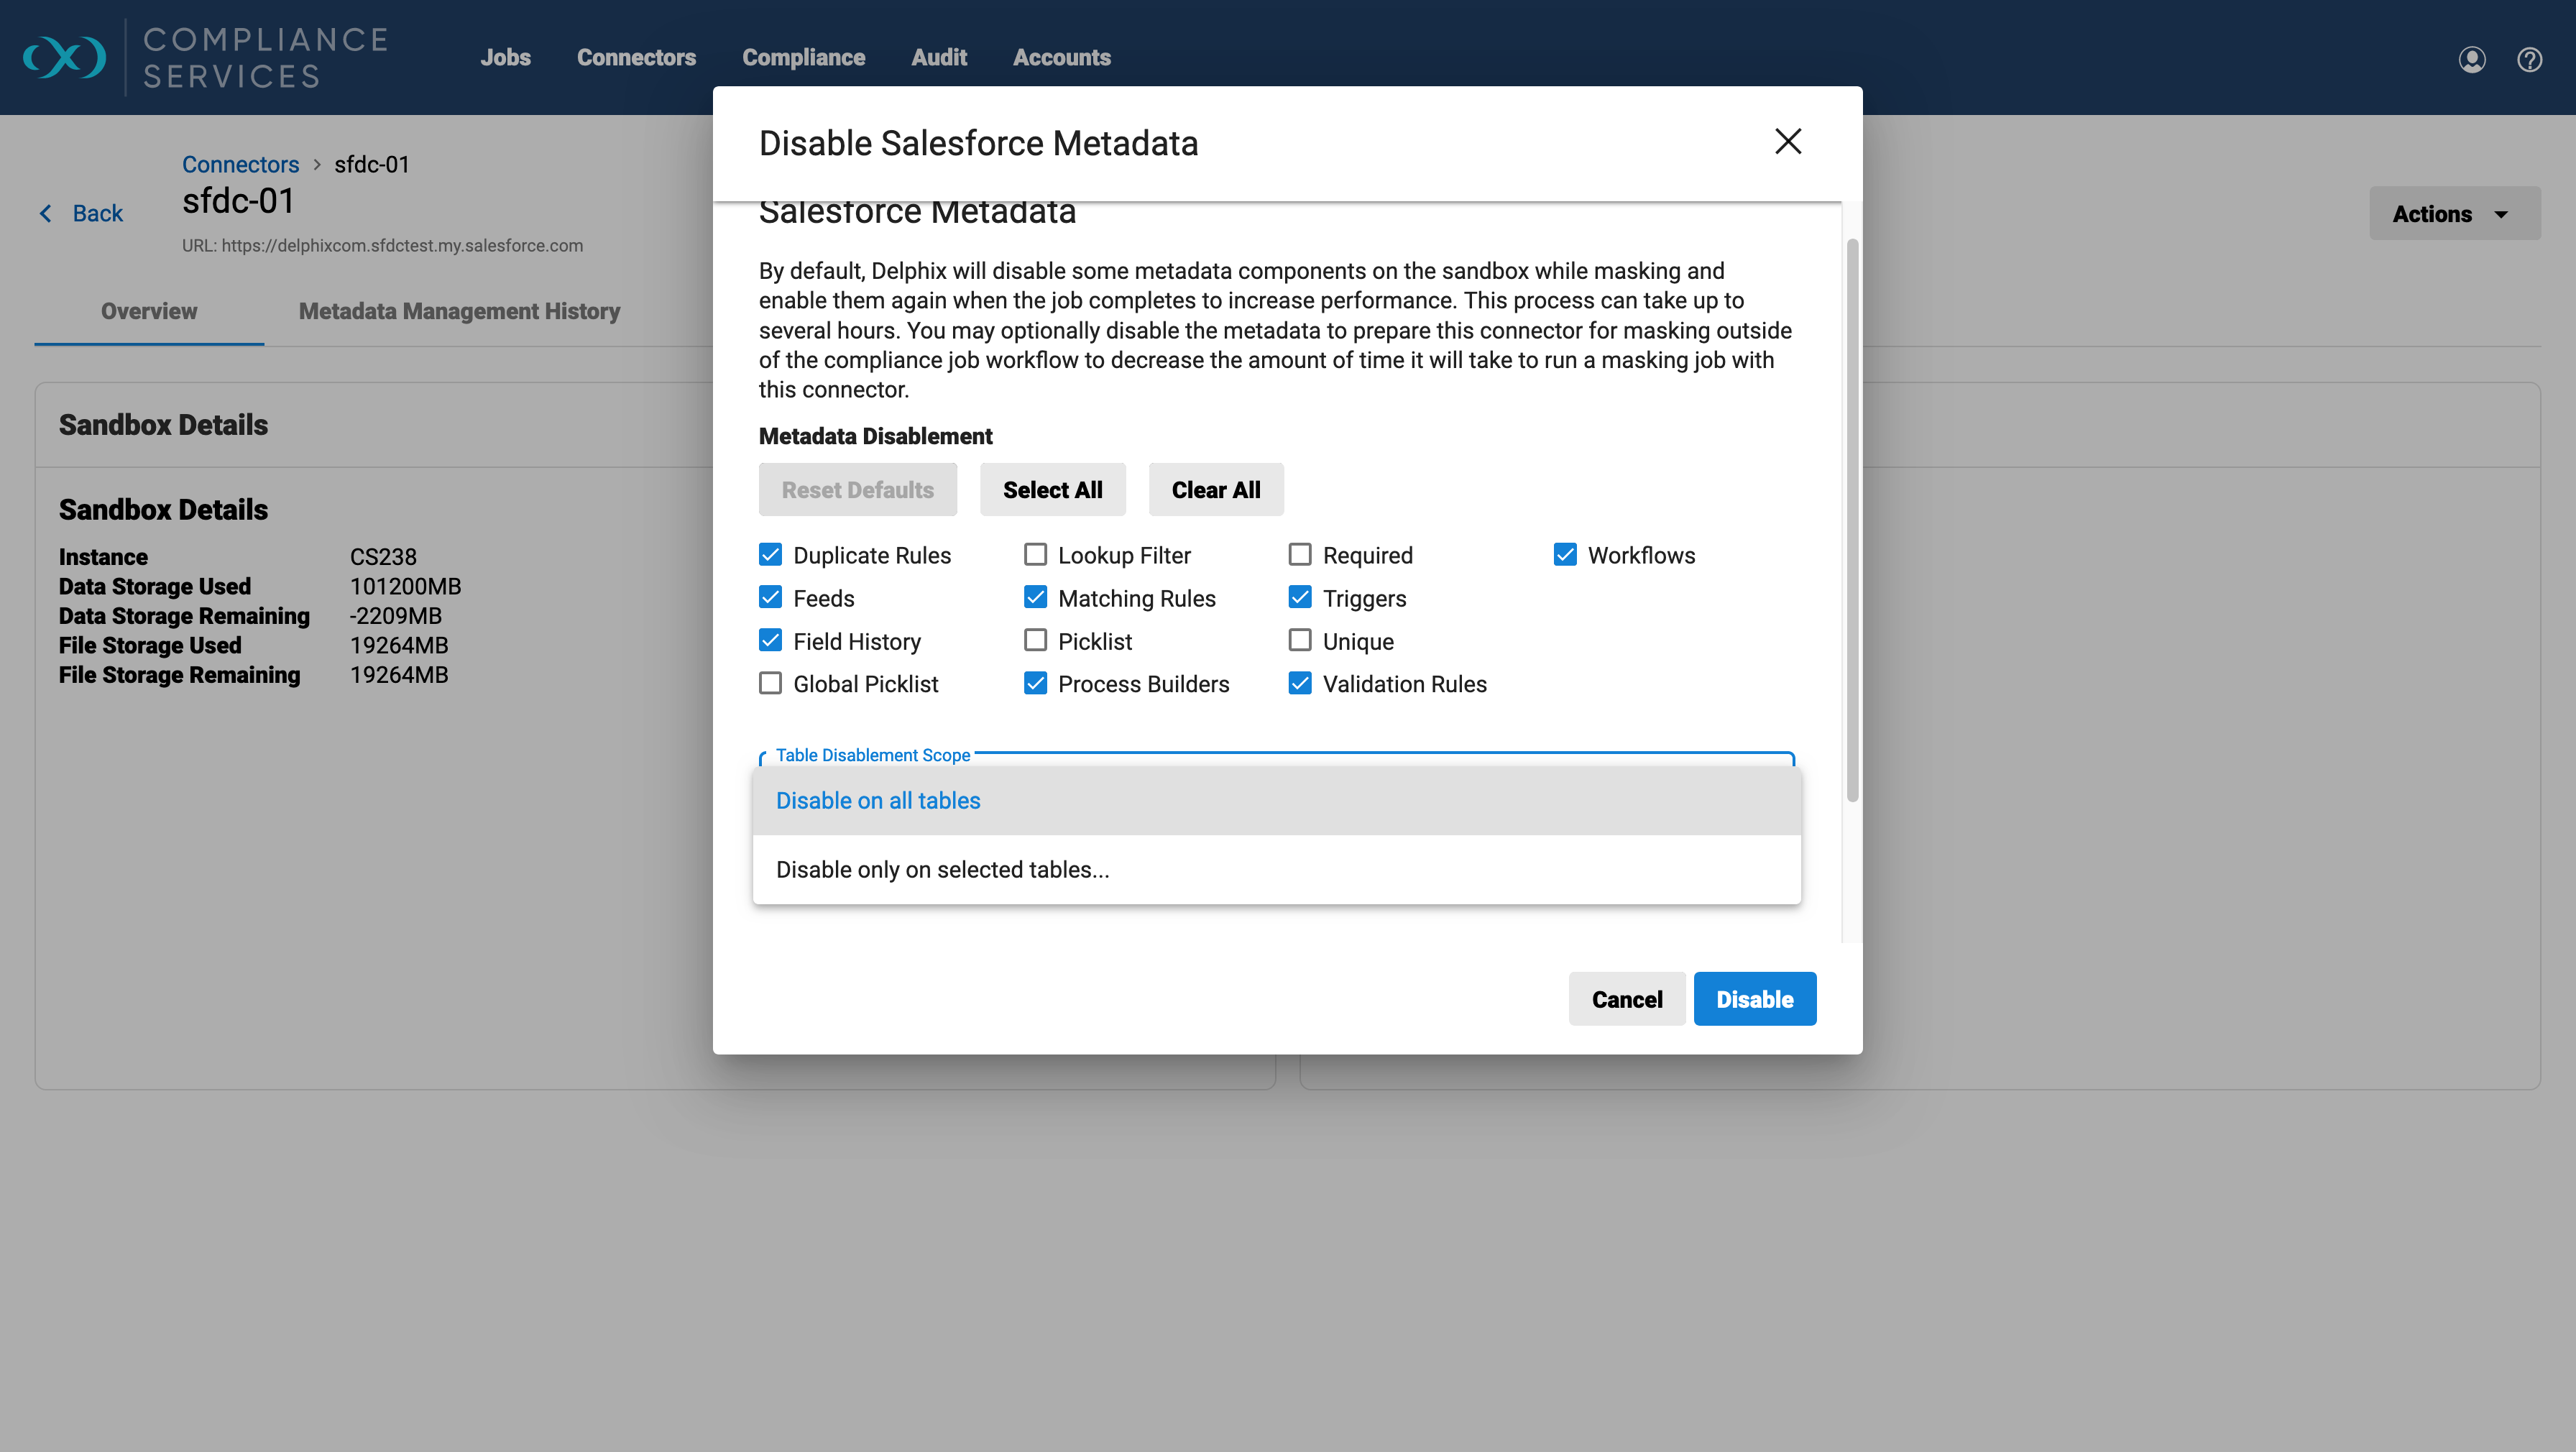Click the Back chevron arrow
The height and width of the screenshot is (1452, 2576).
[46, 213]
